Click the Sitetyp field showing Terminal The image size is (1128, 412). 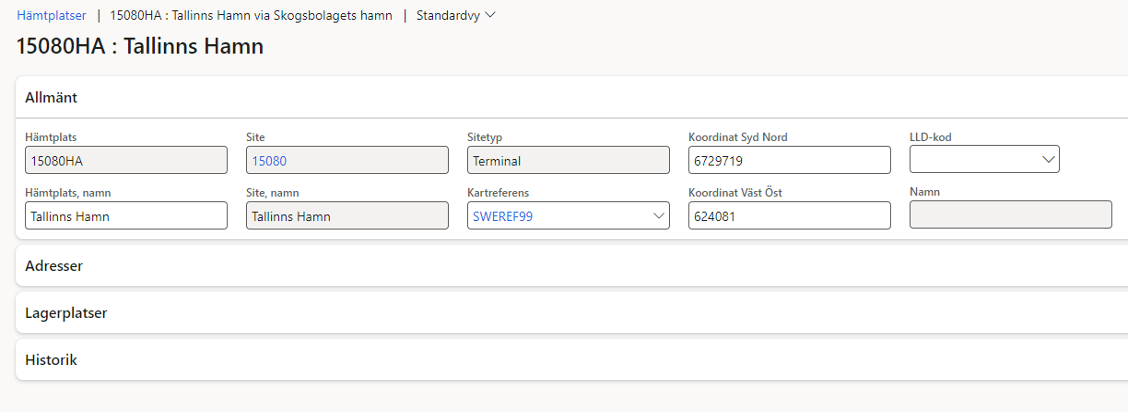[567, 160]
